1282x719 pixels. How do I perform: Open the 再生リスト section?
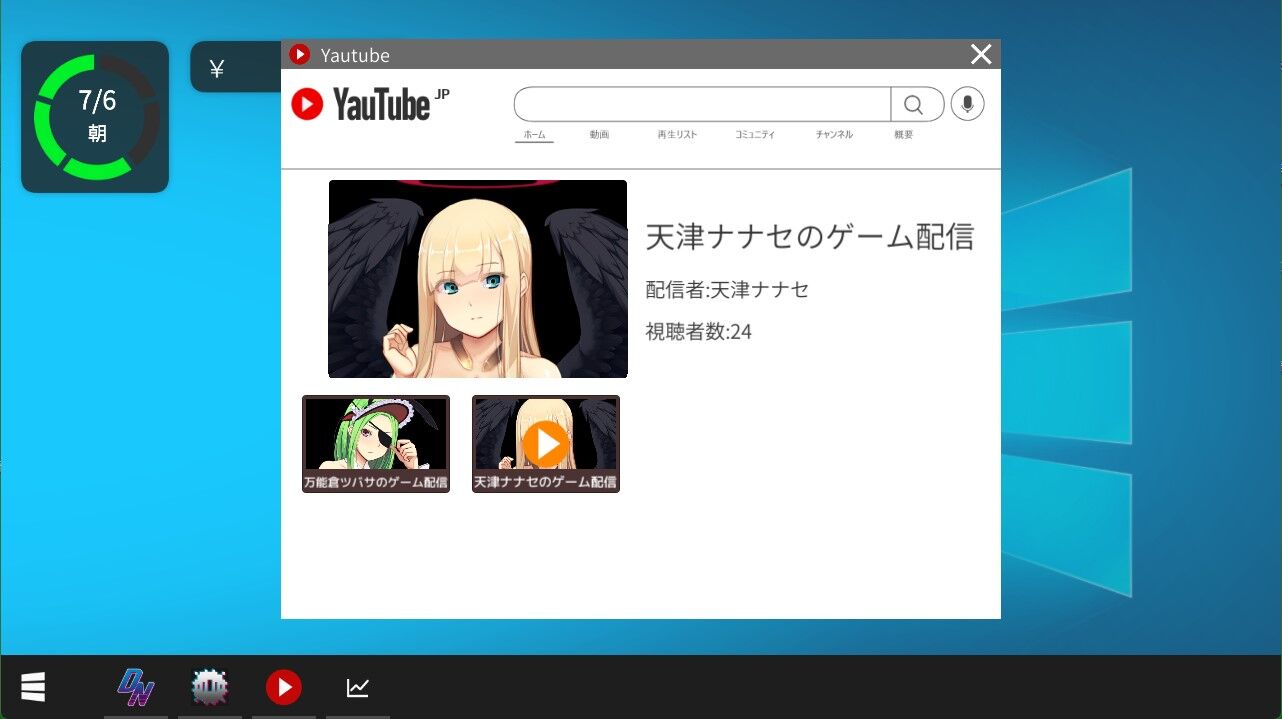pos(677,134)
